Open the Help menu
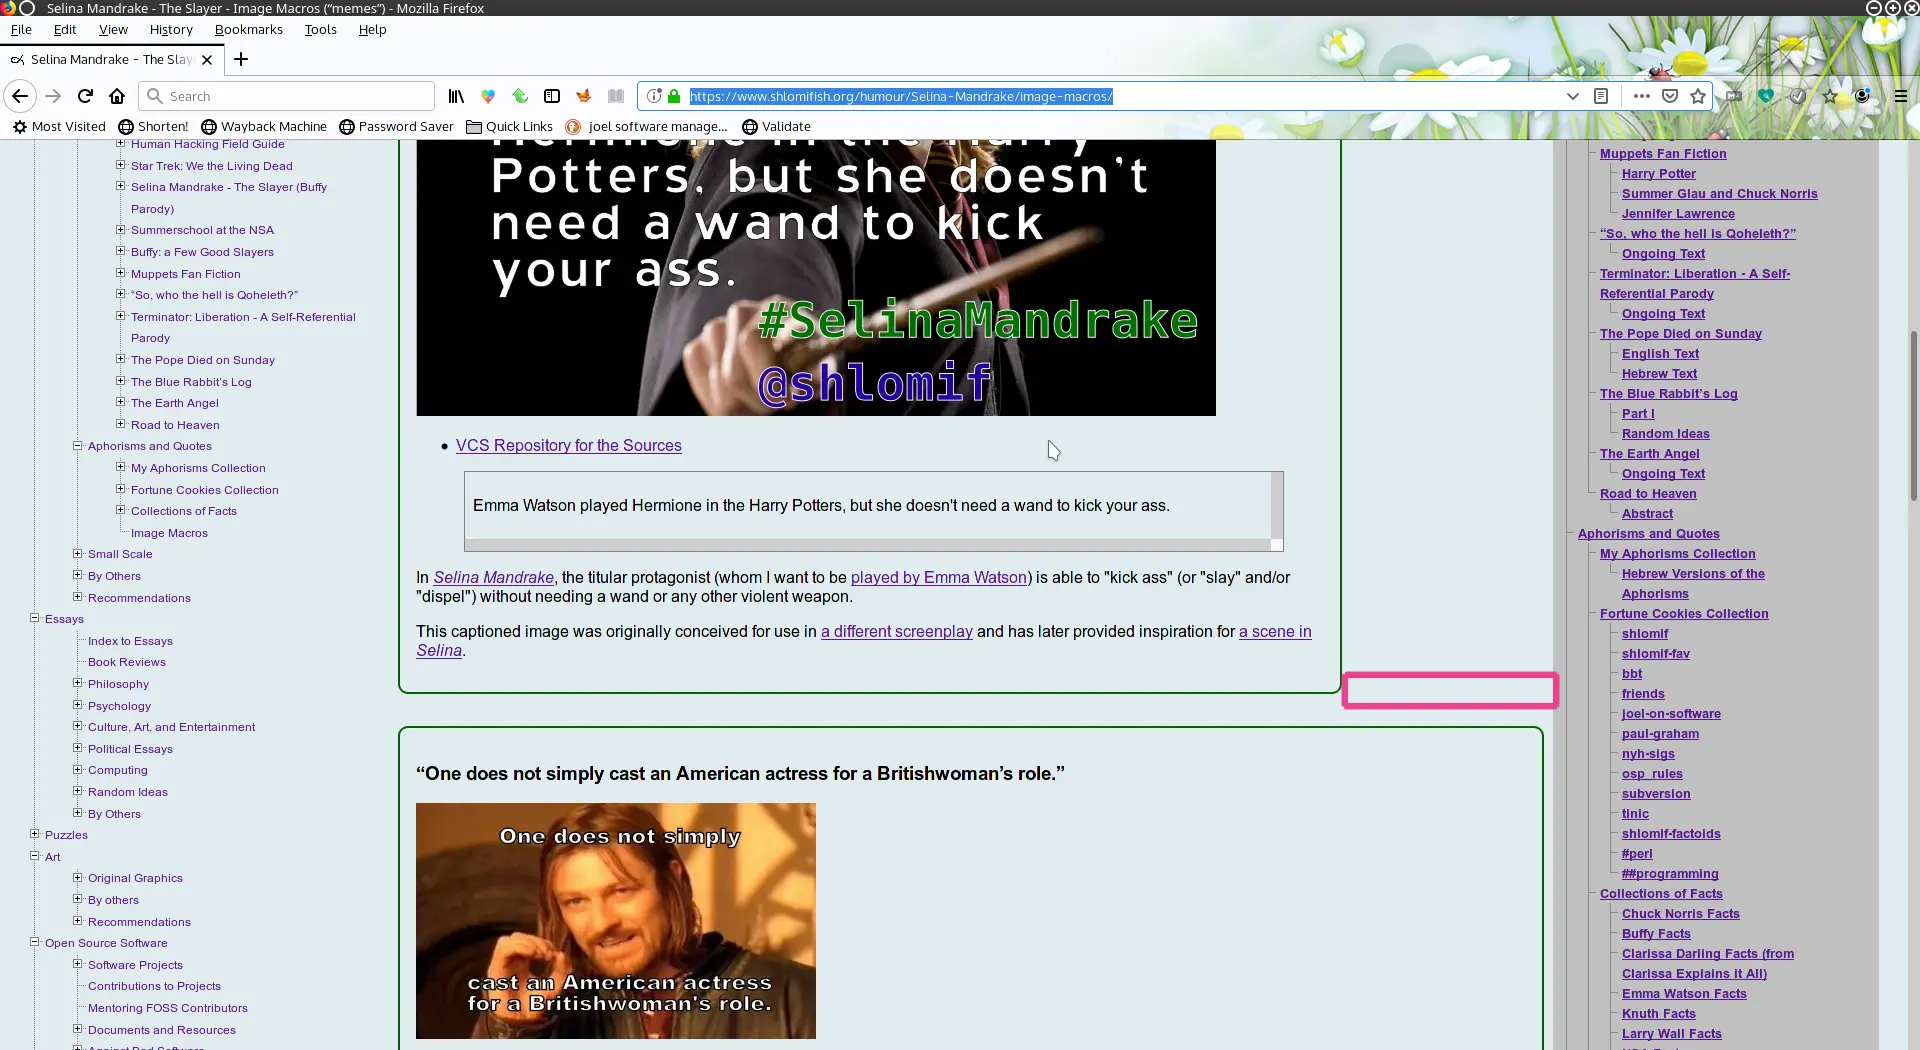This screenshot has height=1050, width=1920. click(x=372, y=29)
